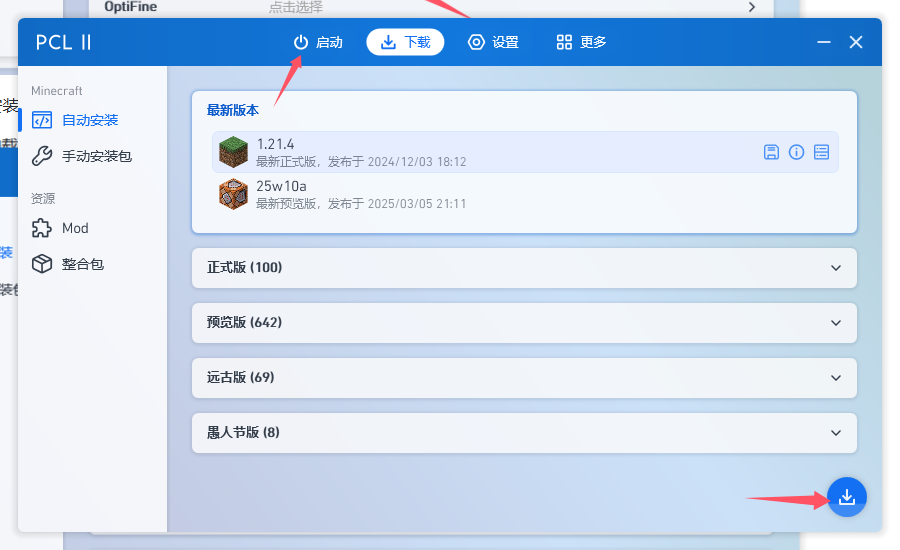Expand the 正式版 (100) section
Screen dimensions: 900x550
[524, 268]
